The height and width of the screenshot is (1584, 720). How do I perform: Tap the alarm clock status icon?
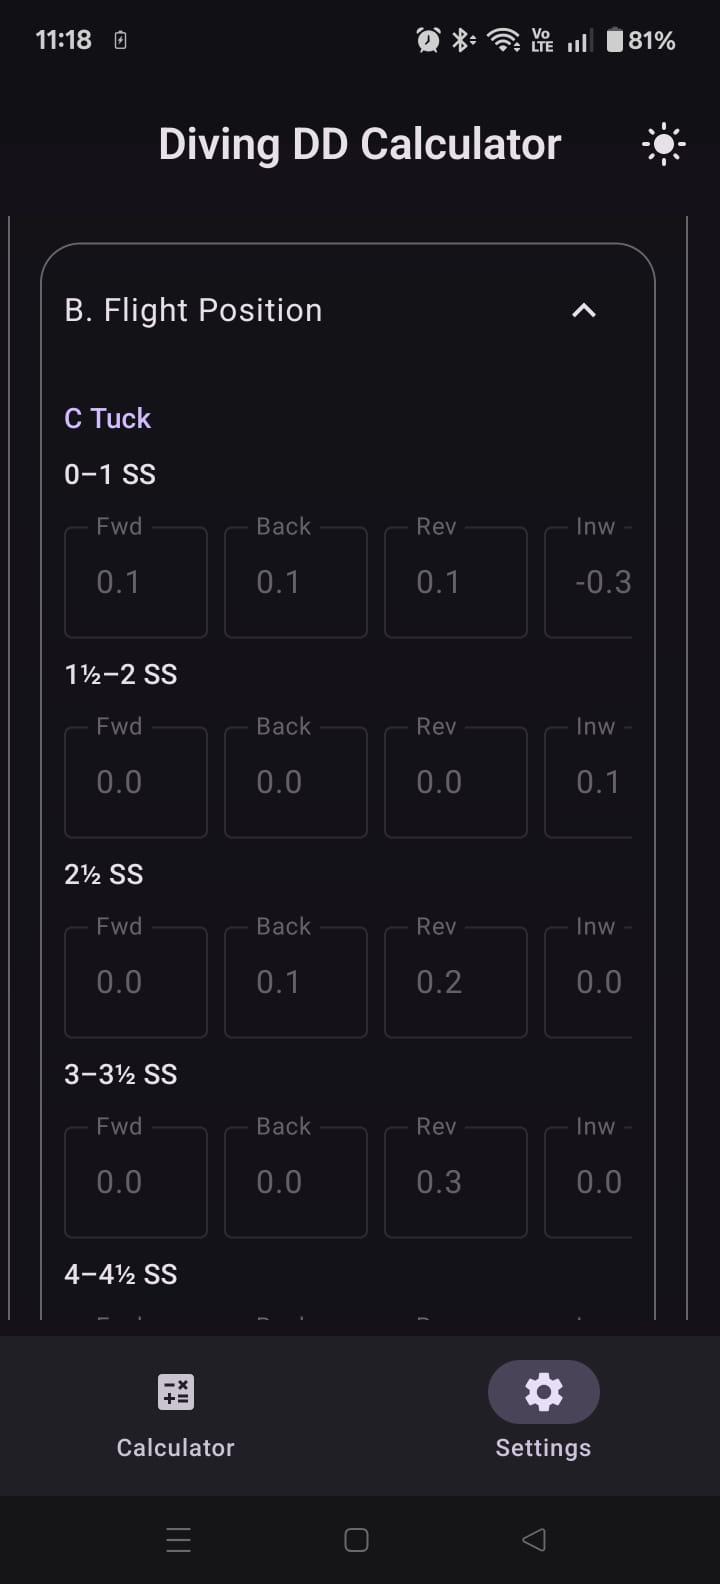click(x=428, y=40)
